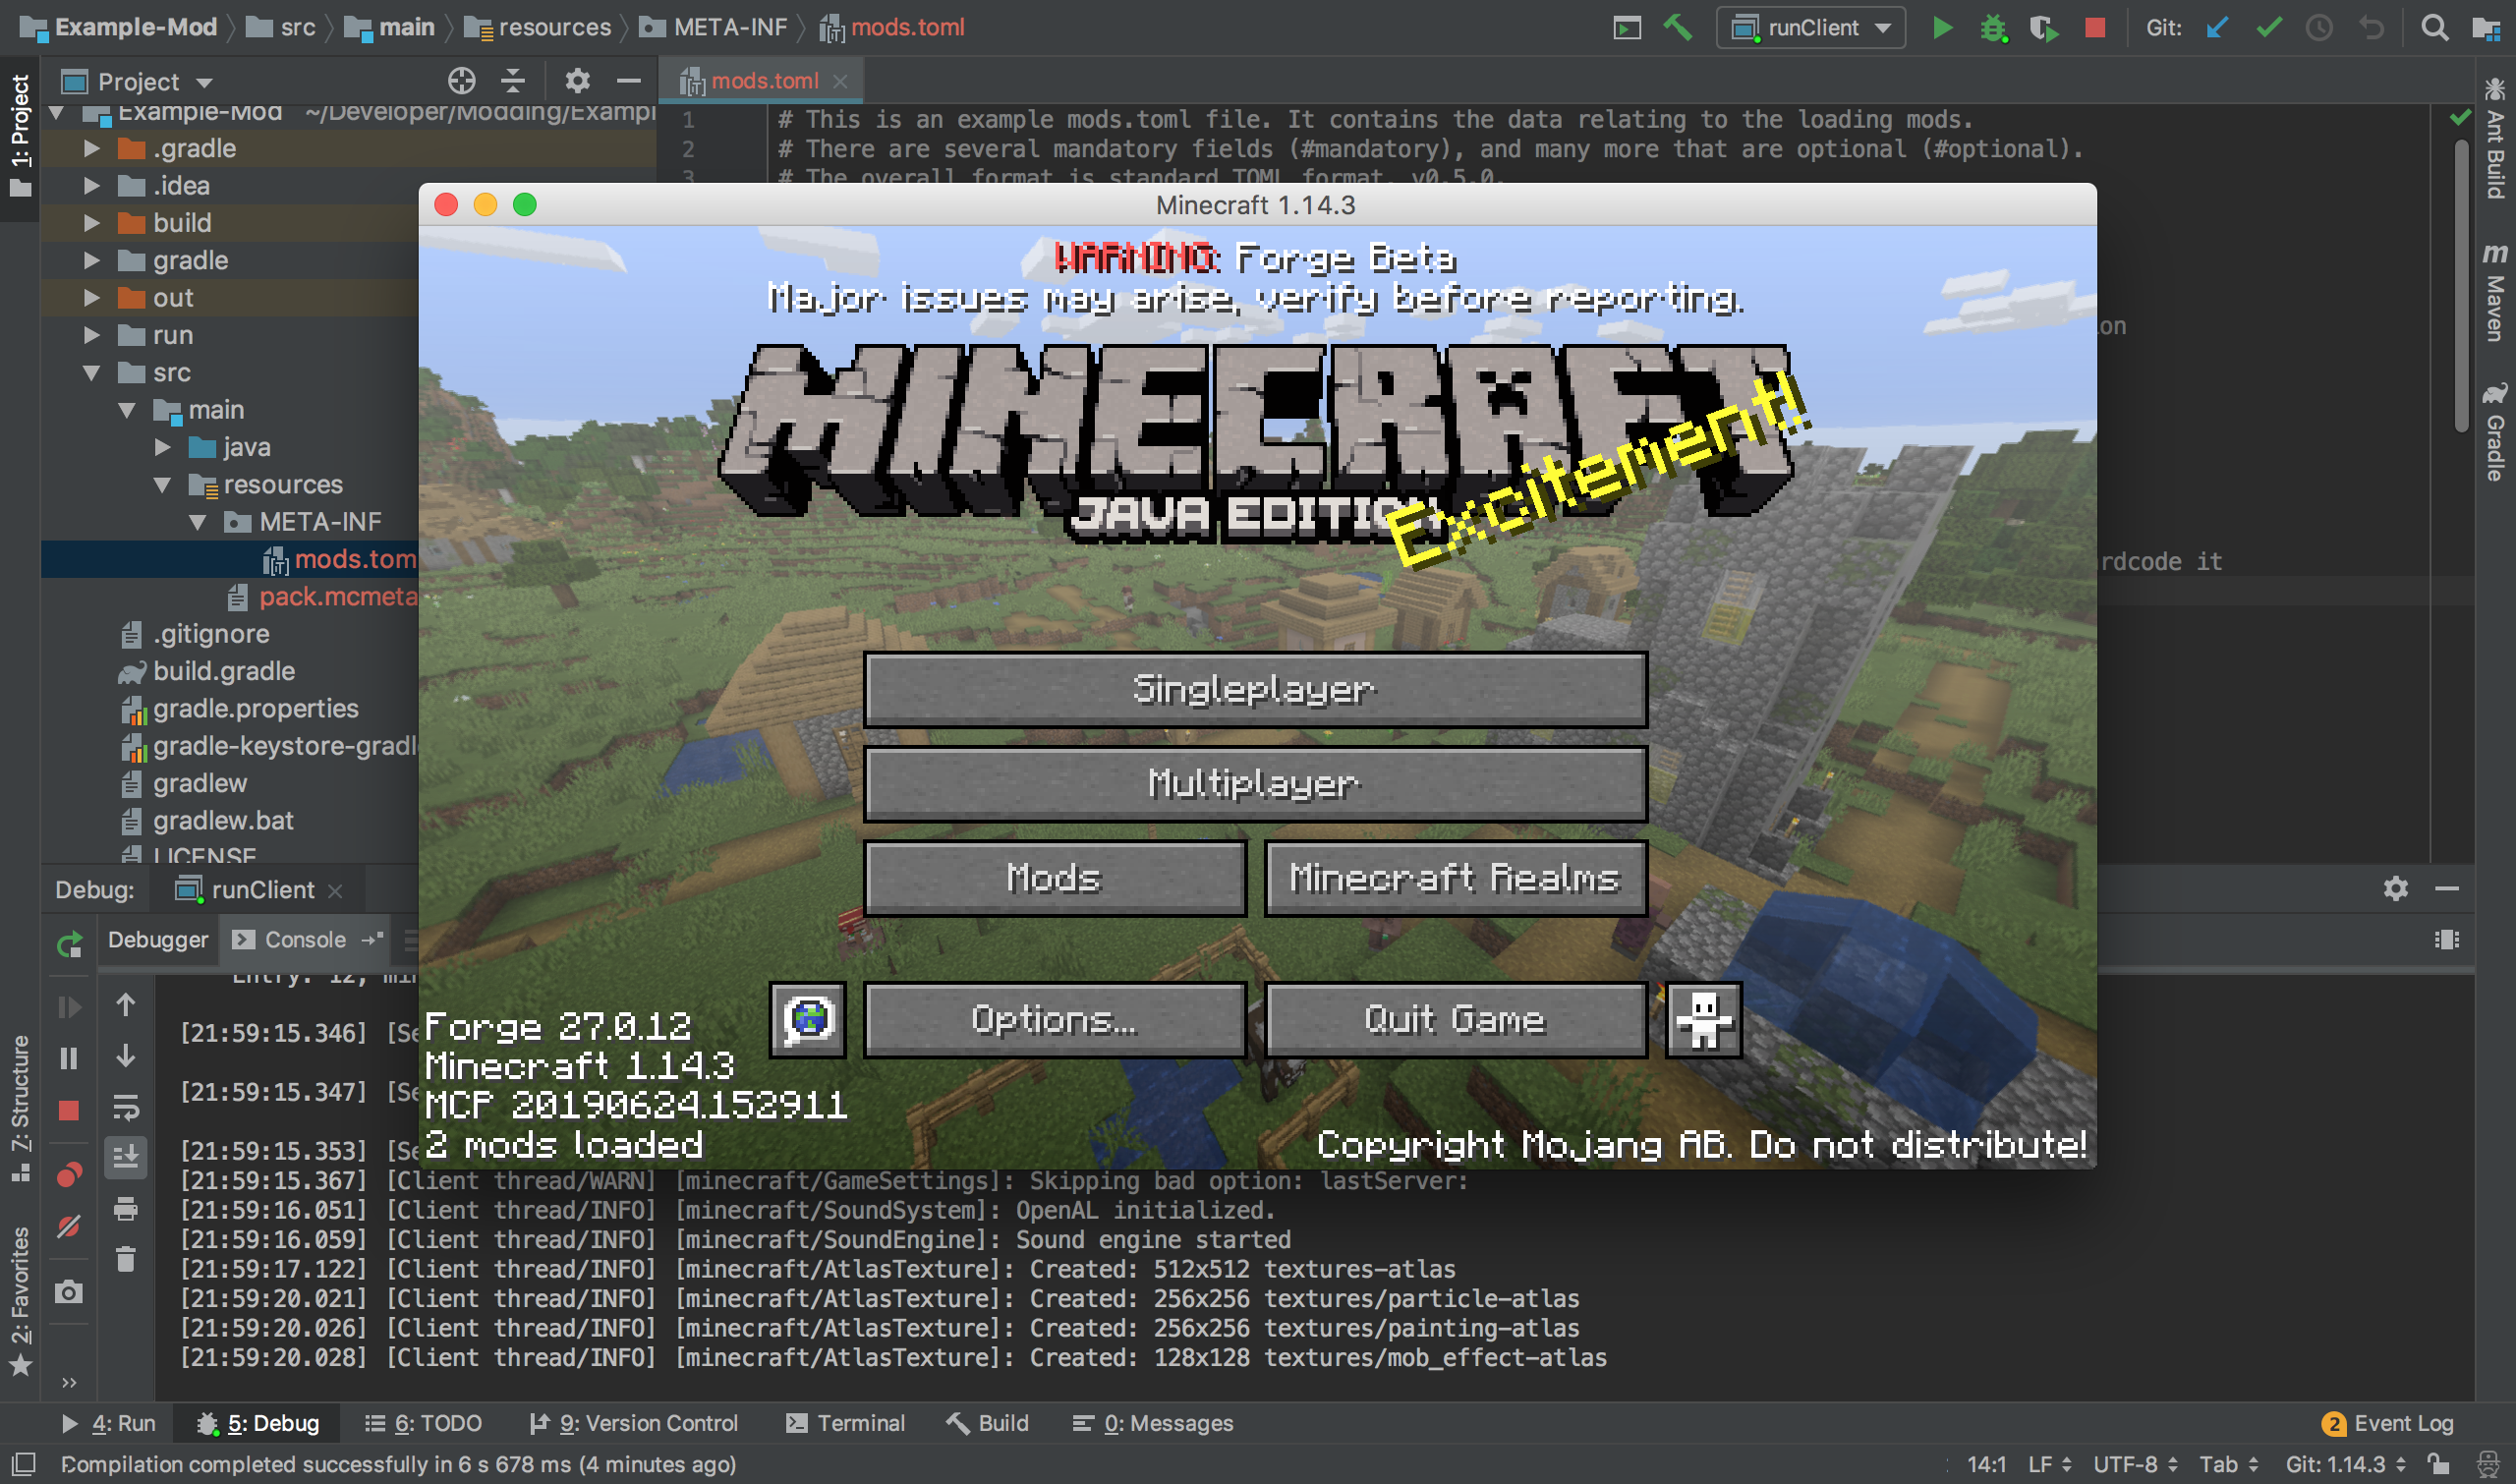Screen dimensions: 2516x1484
Task: Open Minecraft language globe button
Action: pyautogui.click(x=807, y=1019)
